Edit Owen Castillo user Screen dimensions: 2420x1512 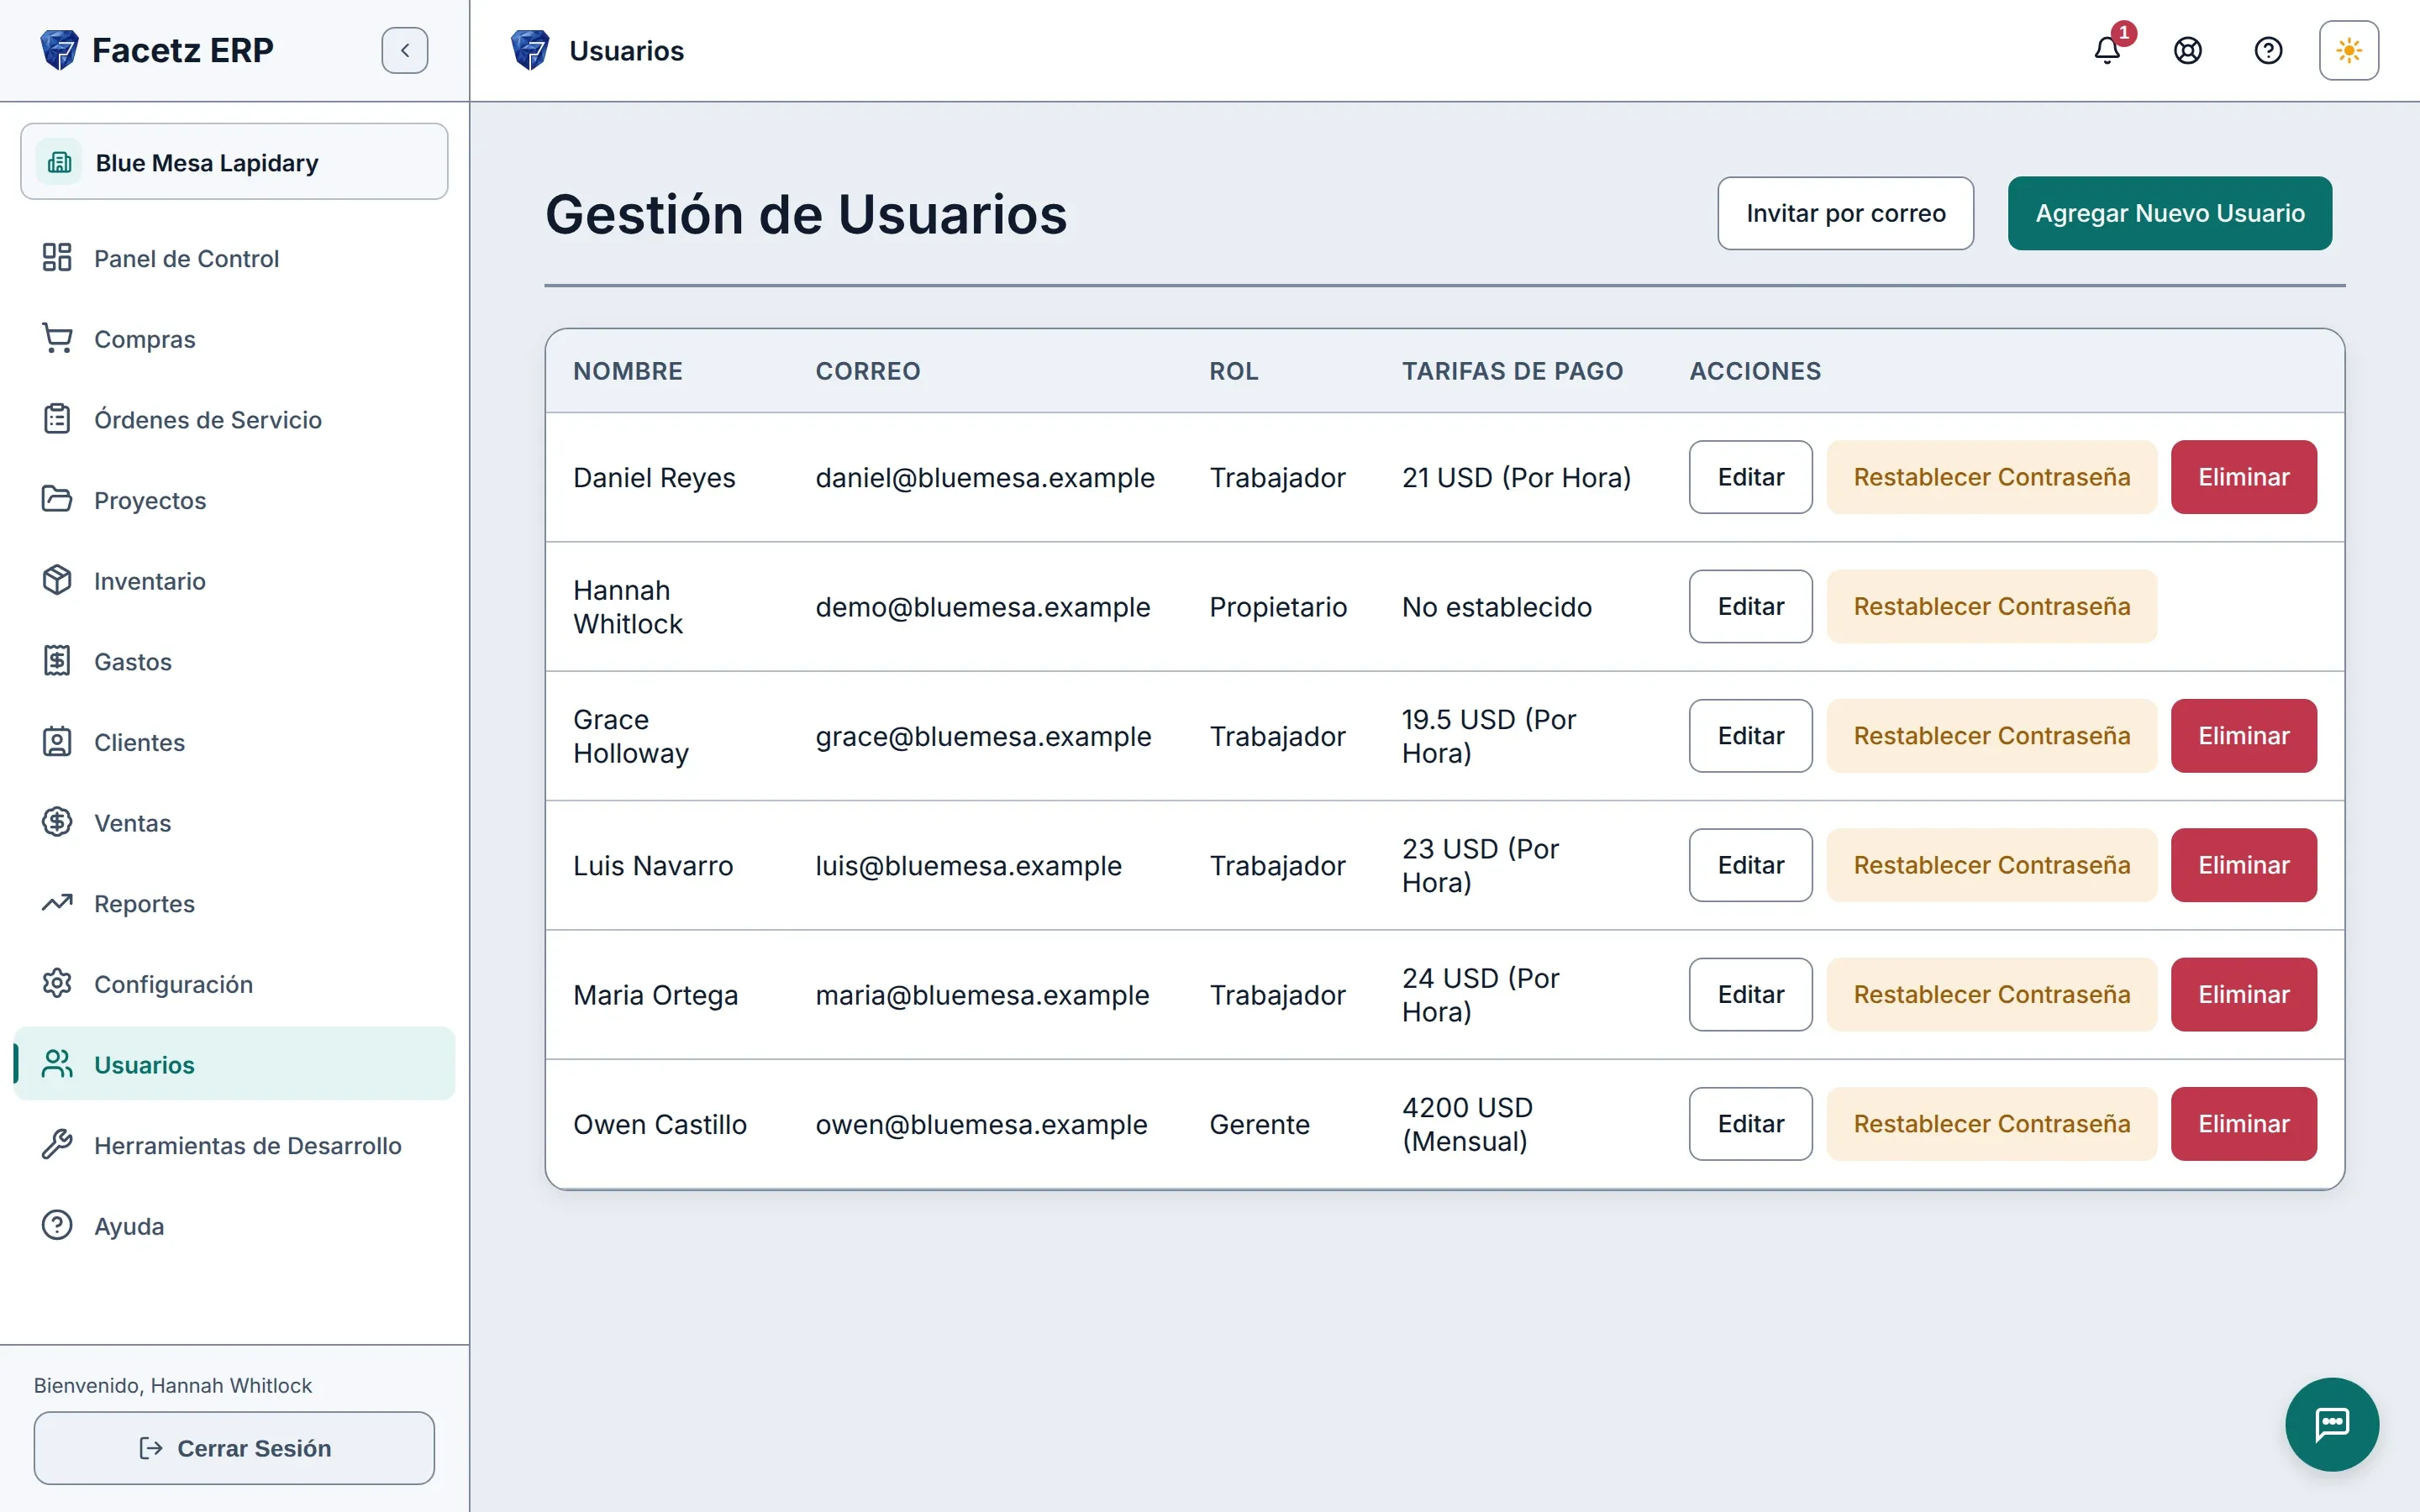(1750, 1124)
